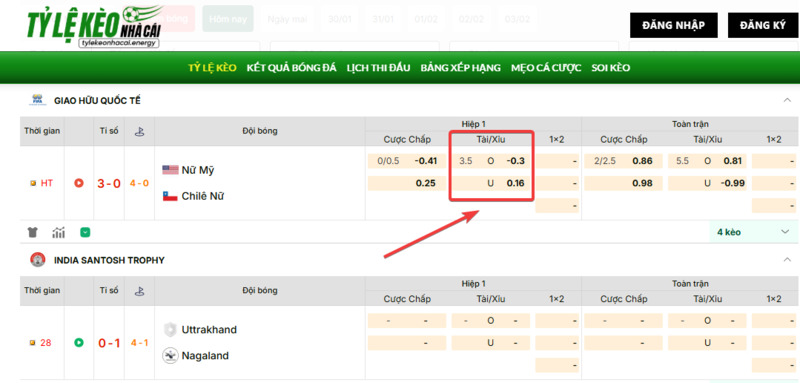Collapse the GIAO HỮU QUỐC TẾ section
This screenshot has height=383, width=800.
coord(787,100)
